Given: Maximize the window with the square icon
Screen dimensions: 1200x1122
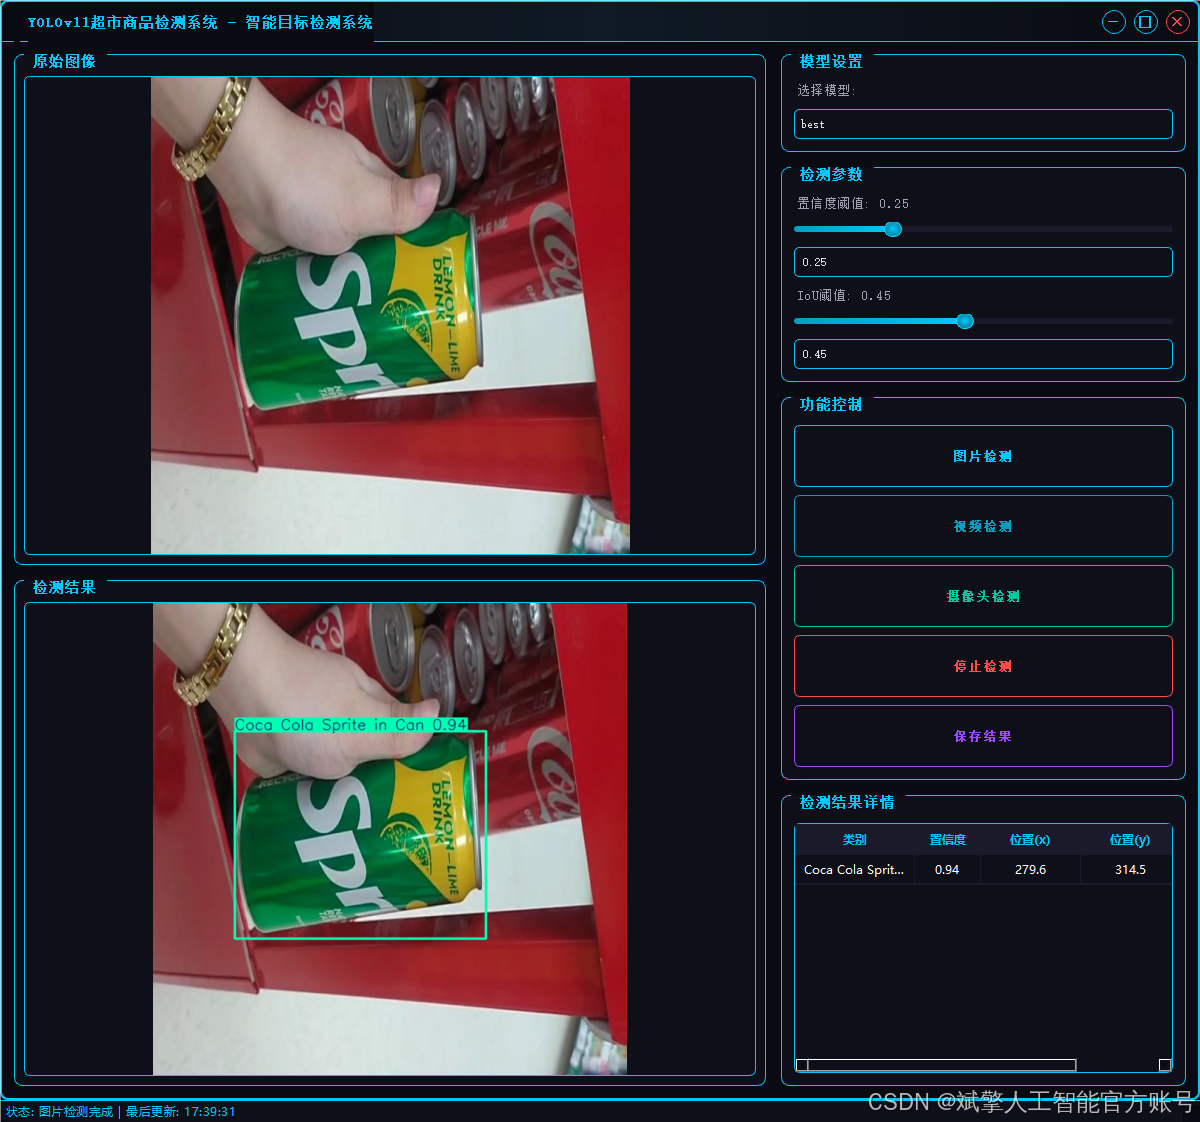Looking at the screenshot, I should (x=1146, y=22).
